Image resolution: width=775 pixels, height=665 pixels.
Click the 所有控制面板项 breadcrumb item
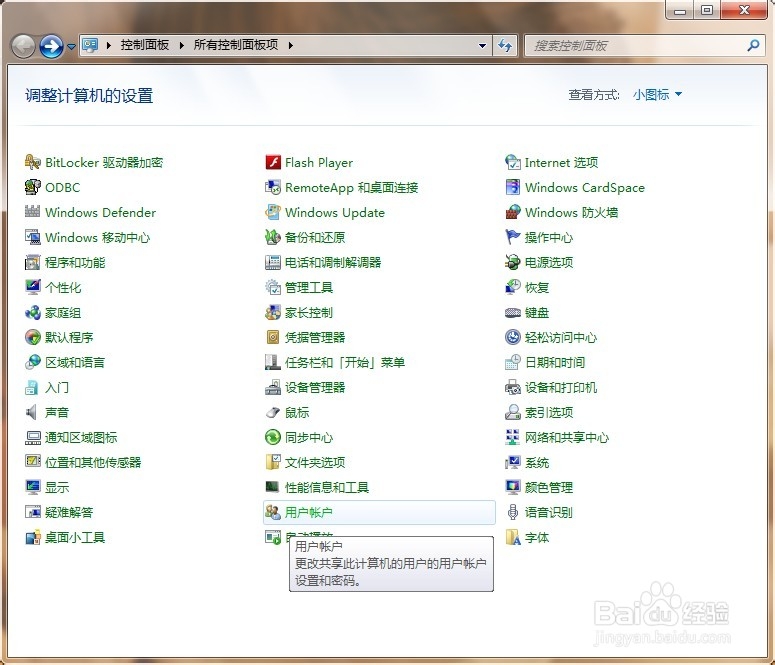(236, 45)
